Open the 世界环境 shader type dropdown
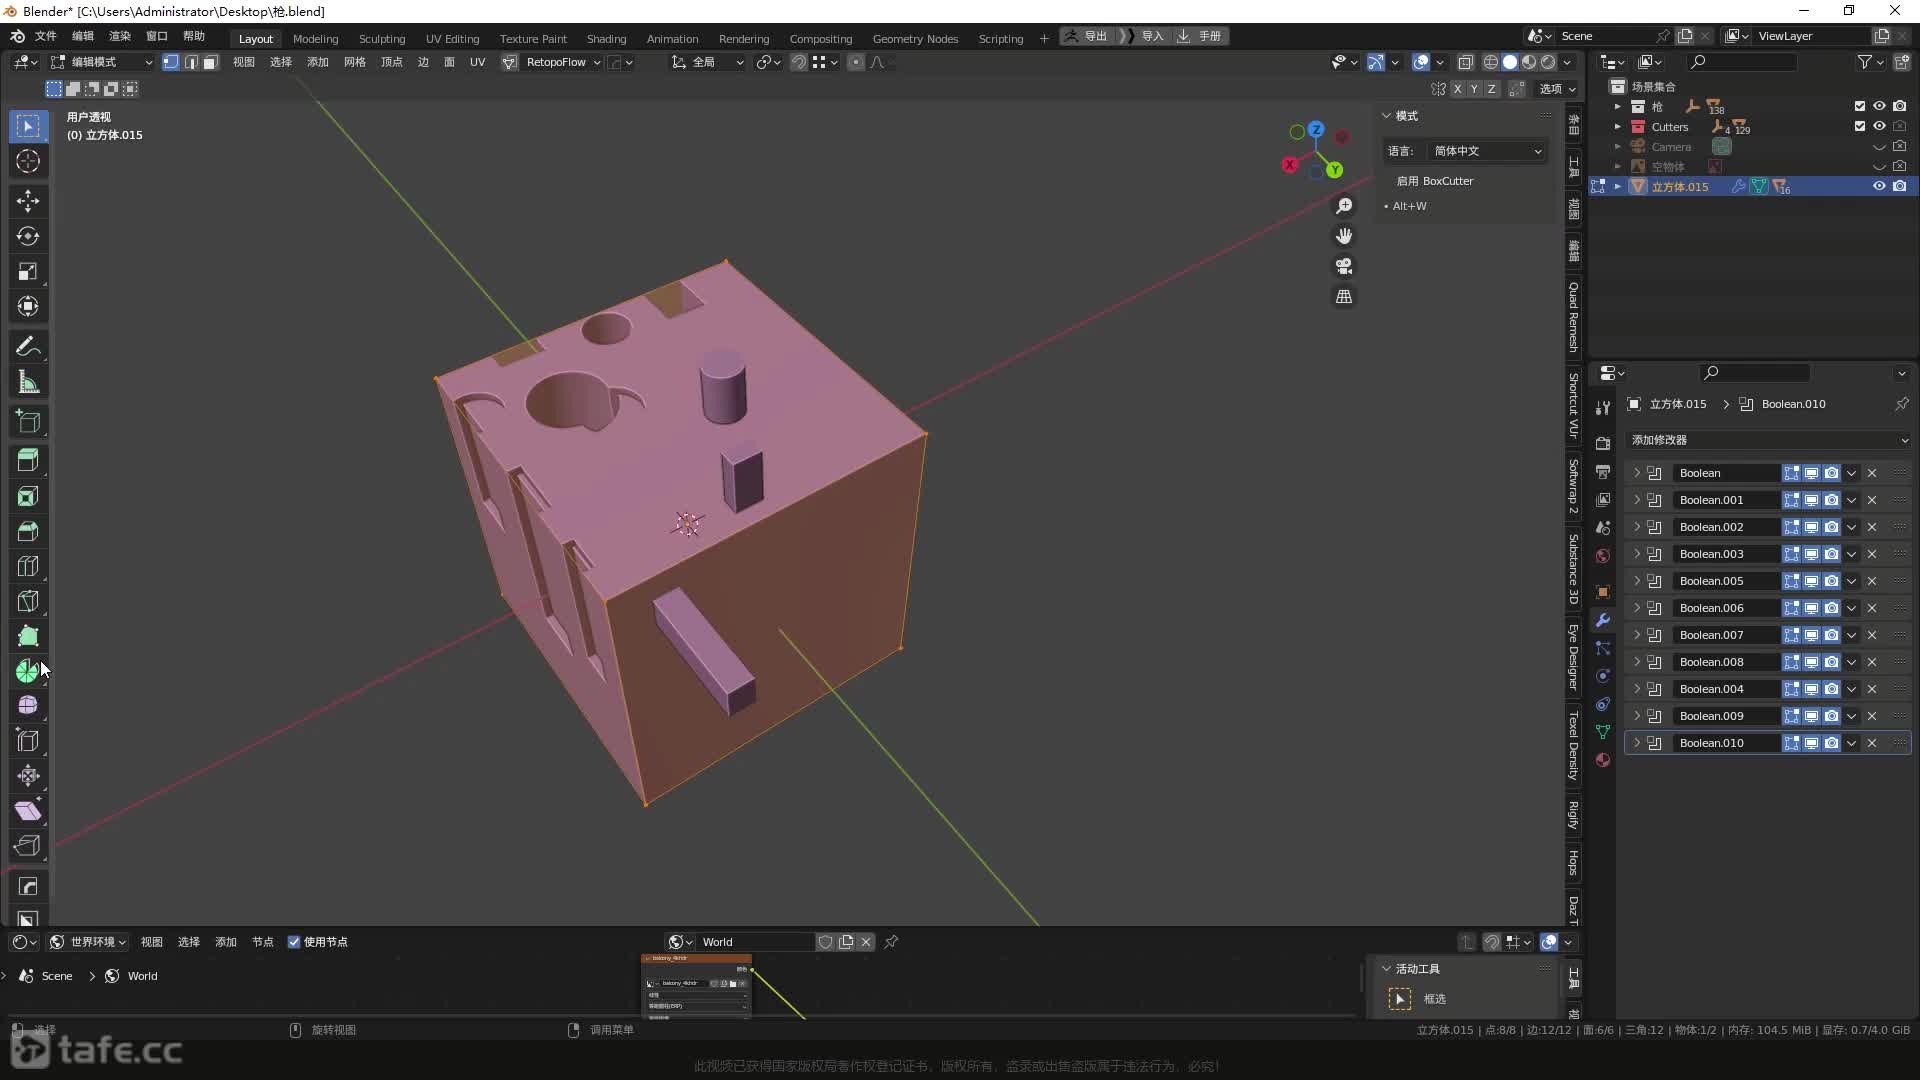The image size is (1920, 1080). (88, 942)
